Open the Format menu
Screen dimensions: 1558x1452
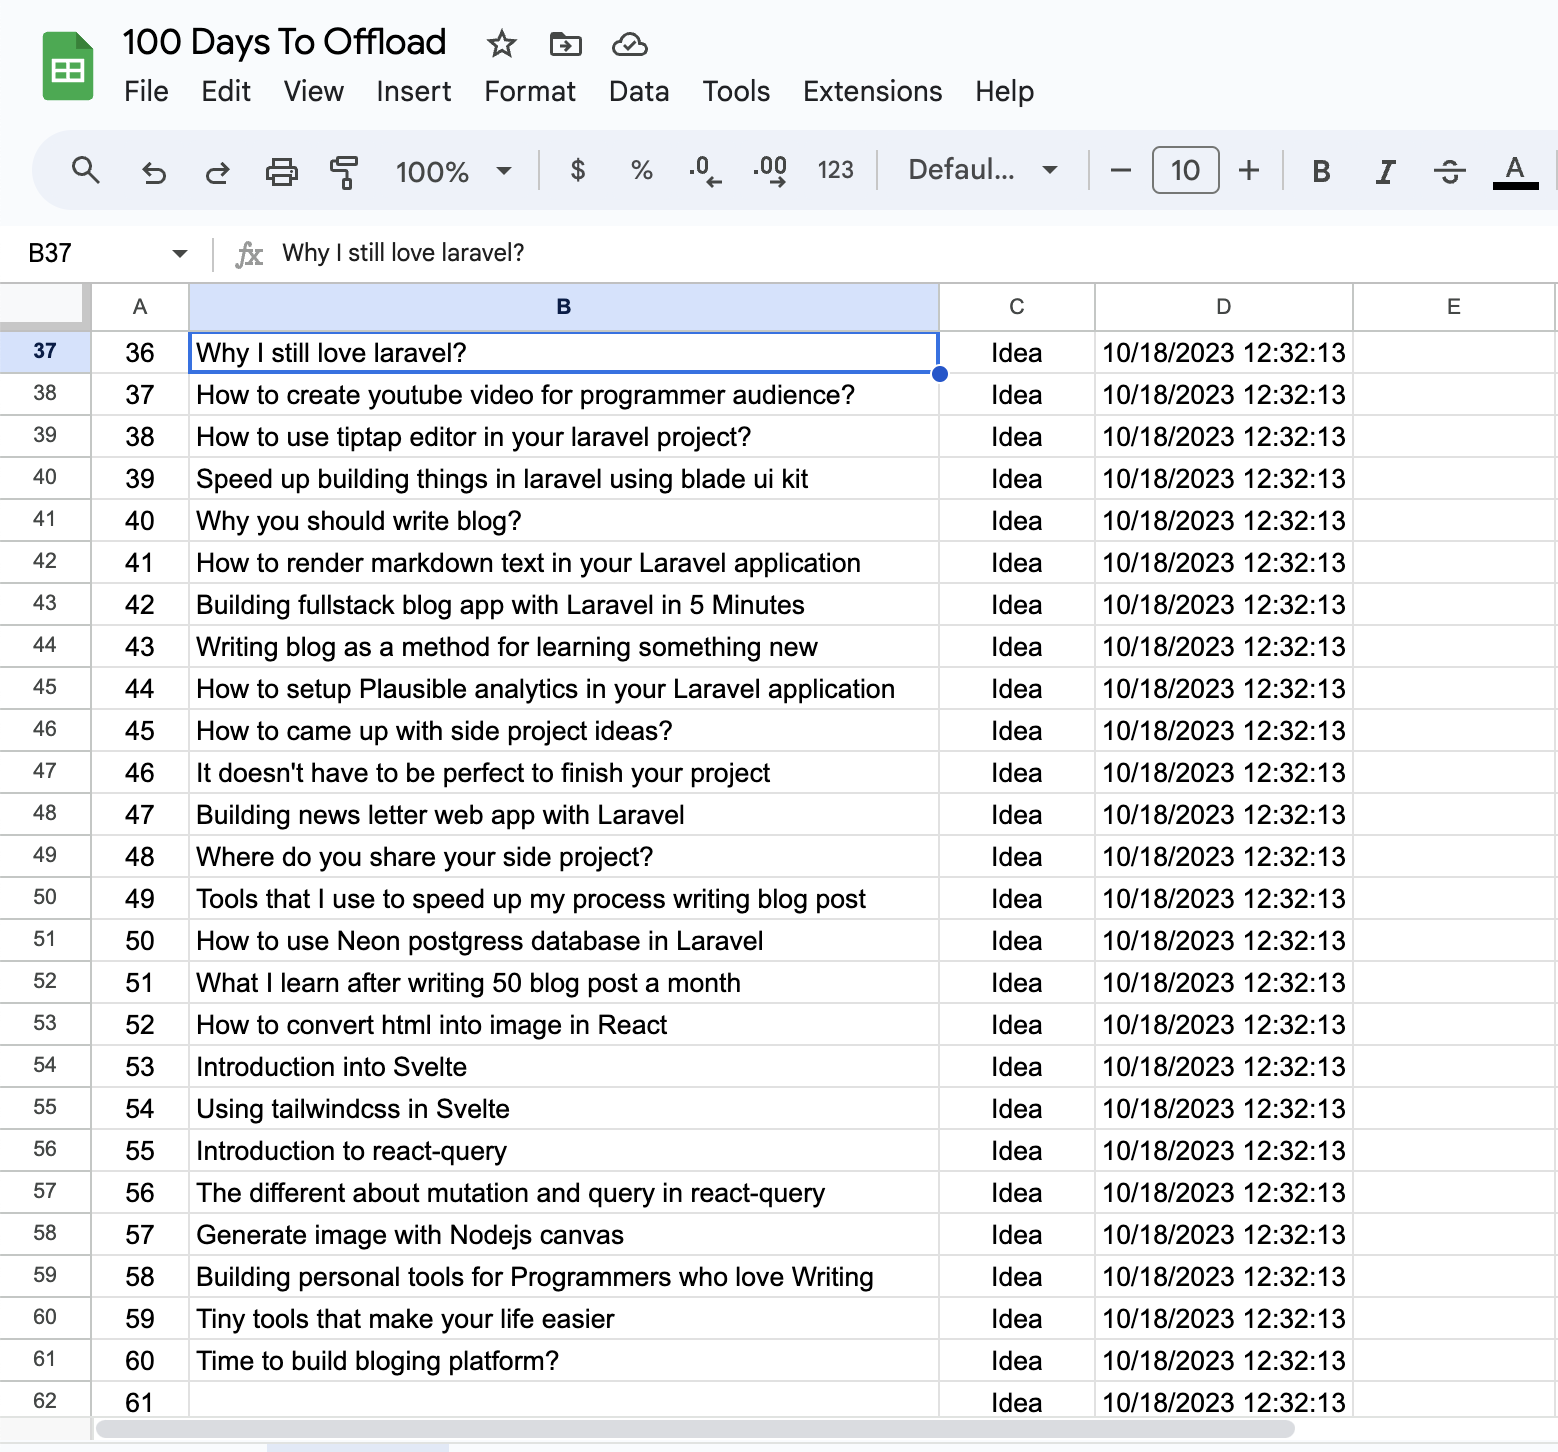click(530, 92)
